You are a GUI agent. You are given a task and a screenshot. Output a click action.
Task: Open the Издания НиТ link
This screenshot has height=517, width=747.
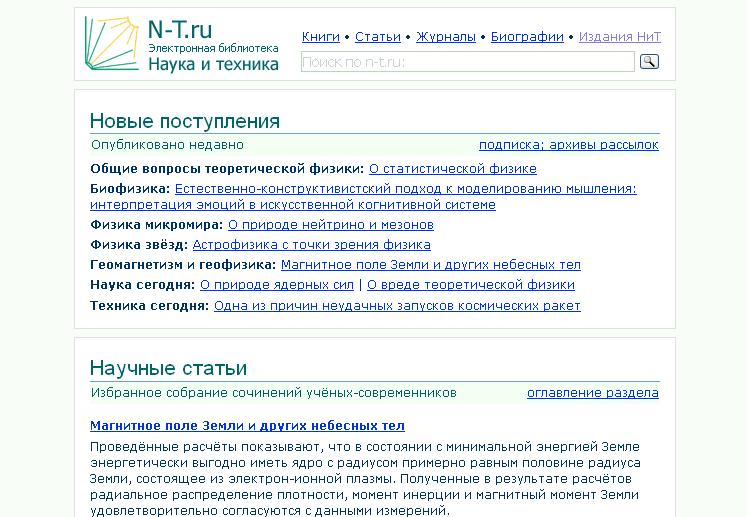pos(620,37)
